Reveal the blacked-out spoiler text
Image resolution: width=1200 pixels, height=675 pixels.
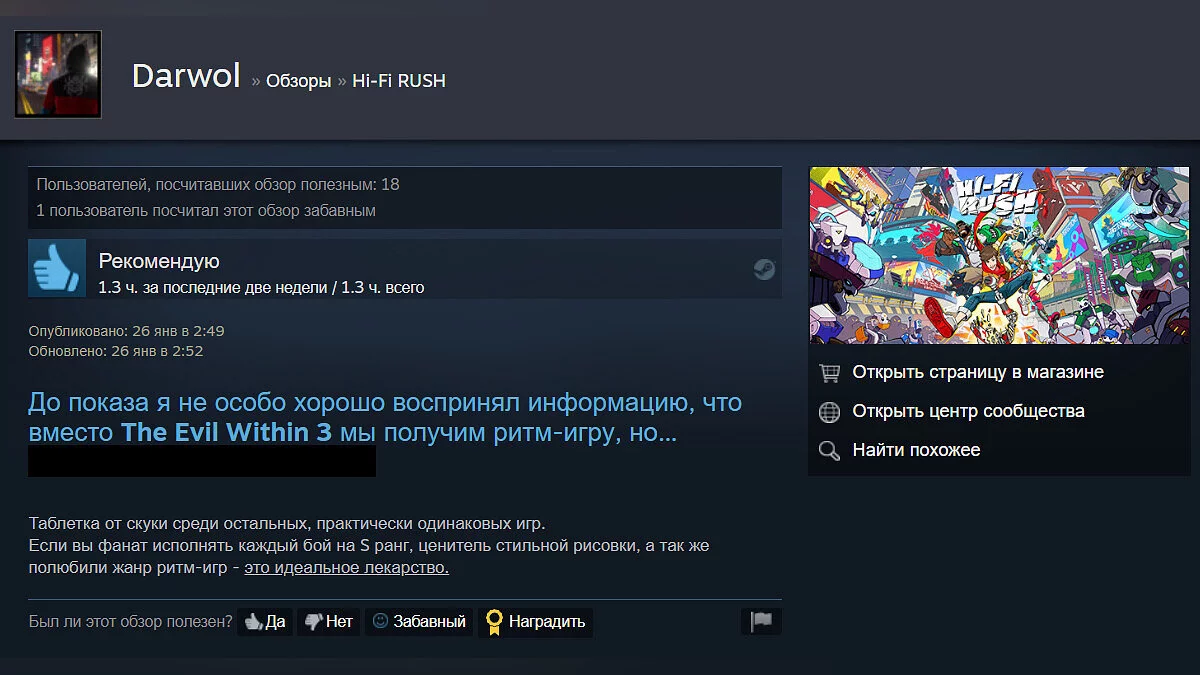pos(202,461)
